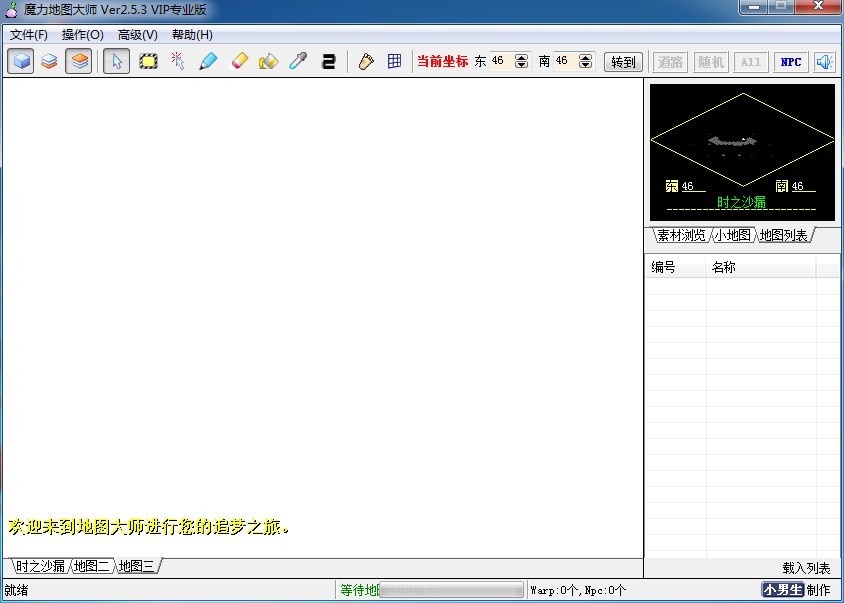The height and width of the screenshot is (603, 844).
Task: Select the eyedropper tool
Action: click(x=298, y=61)
